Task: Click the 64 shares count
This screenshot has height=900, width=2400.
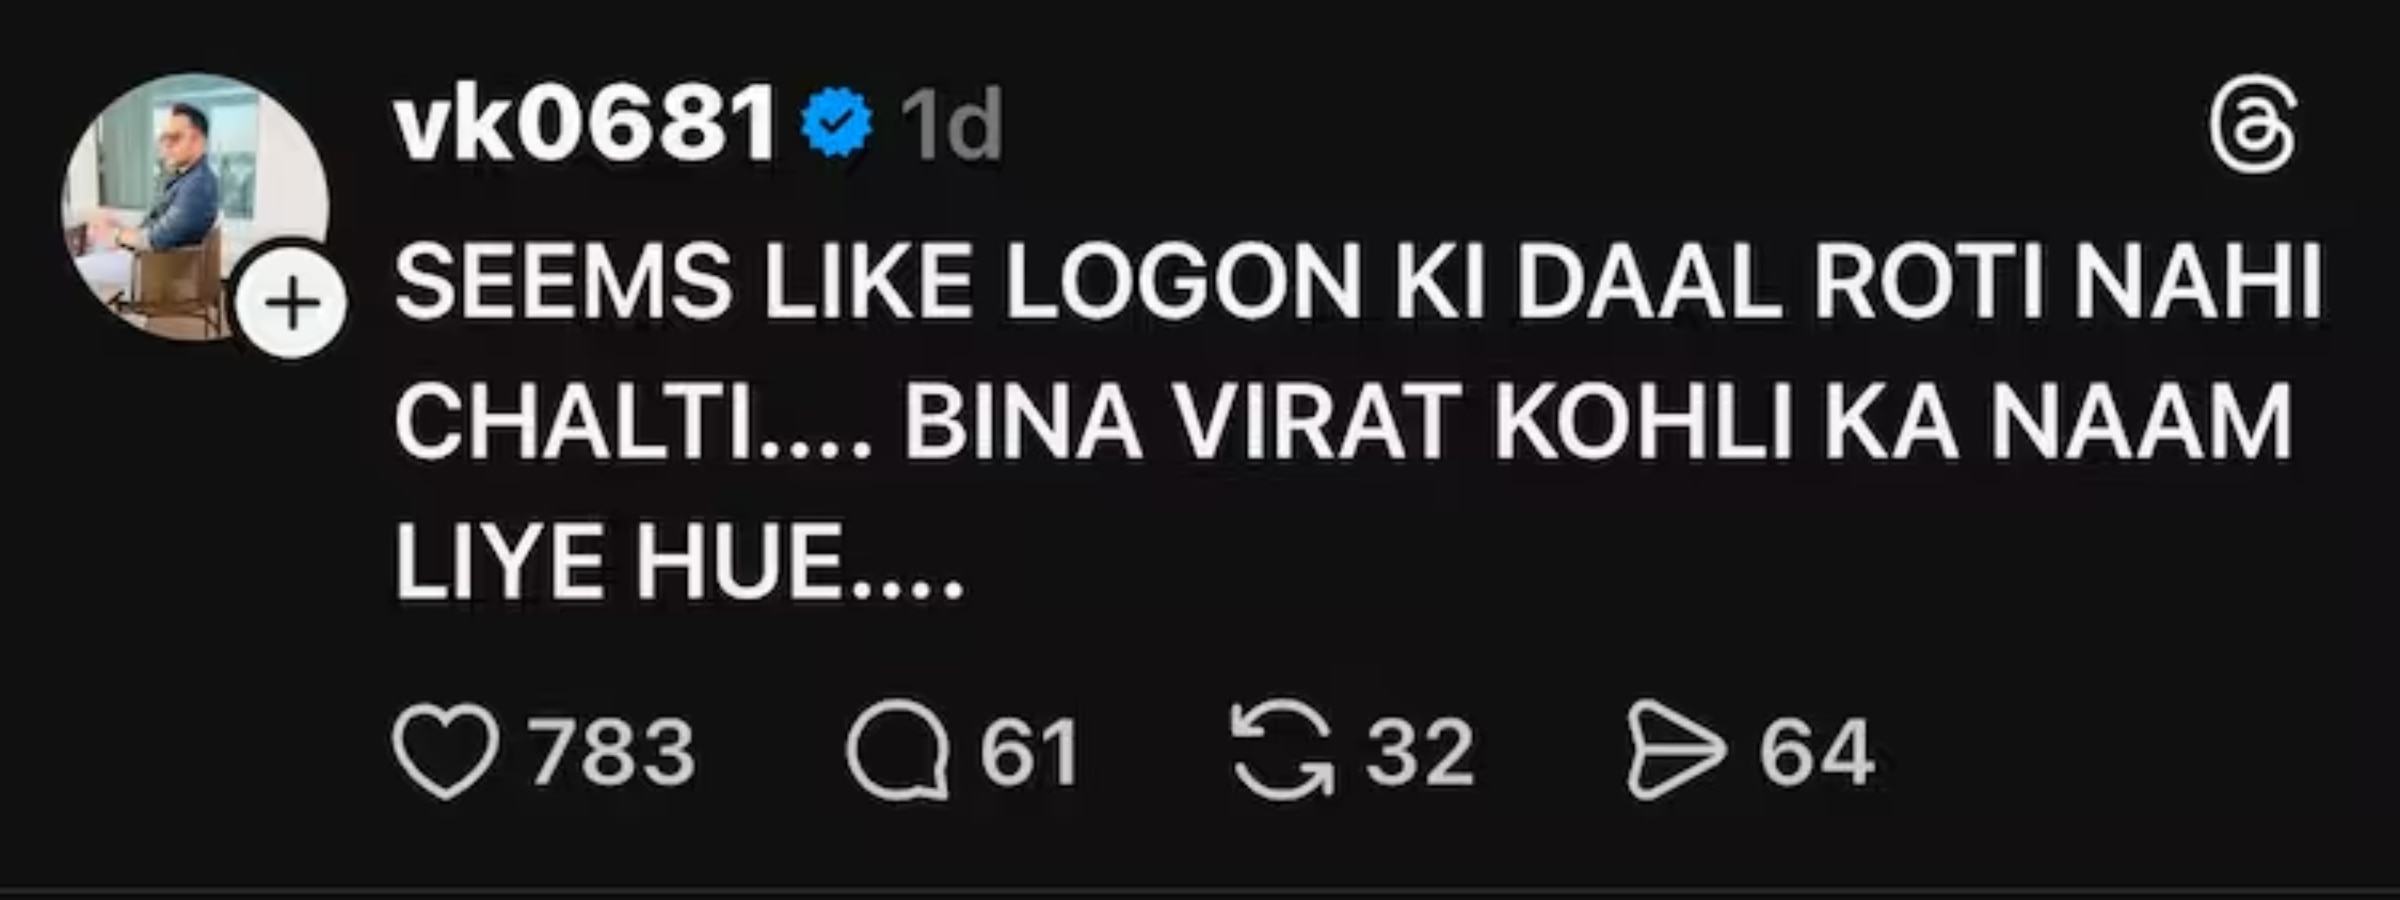Action: (1816, 752)
